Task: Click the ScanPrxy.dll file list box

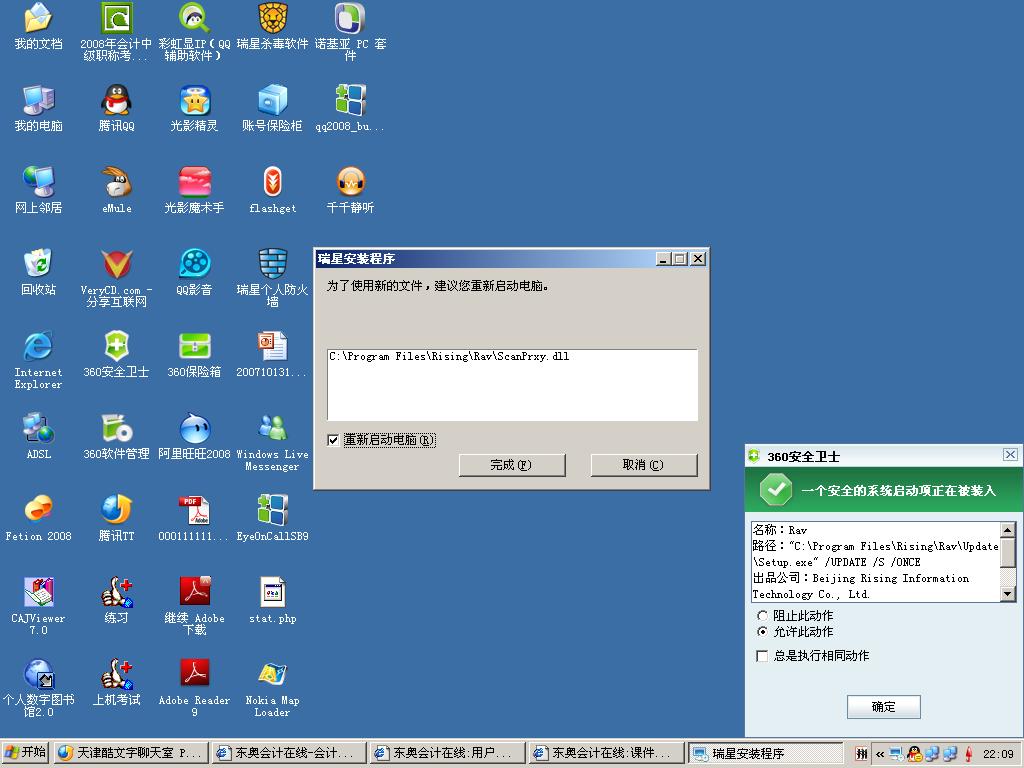Action: point(513,385)
